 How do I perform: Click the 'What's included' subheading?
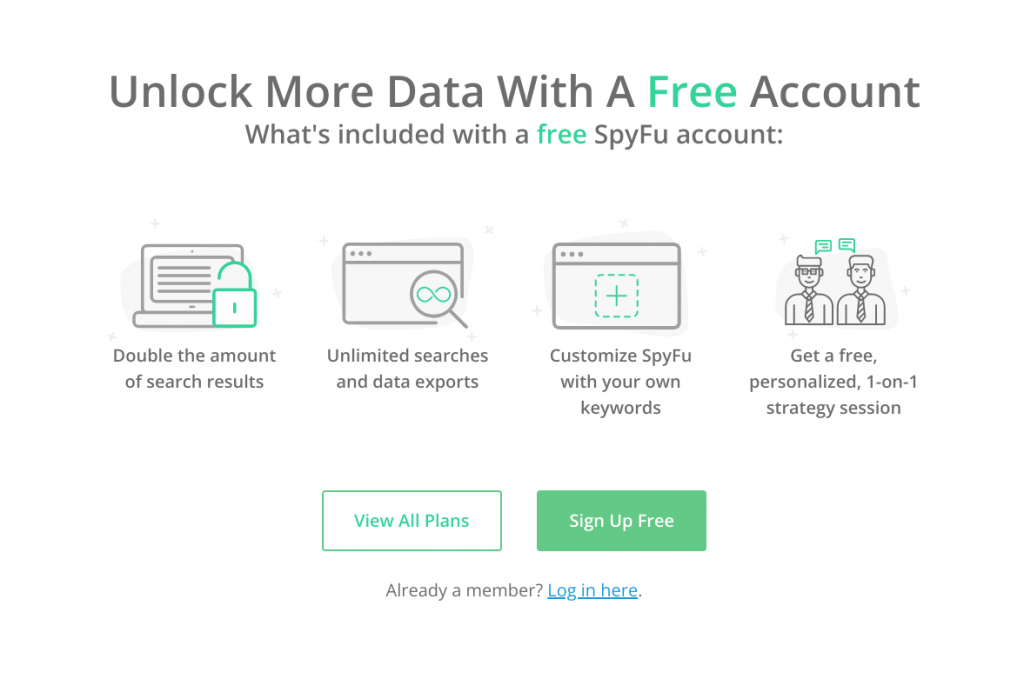514,134
